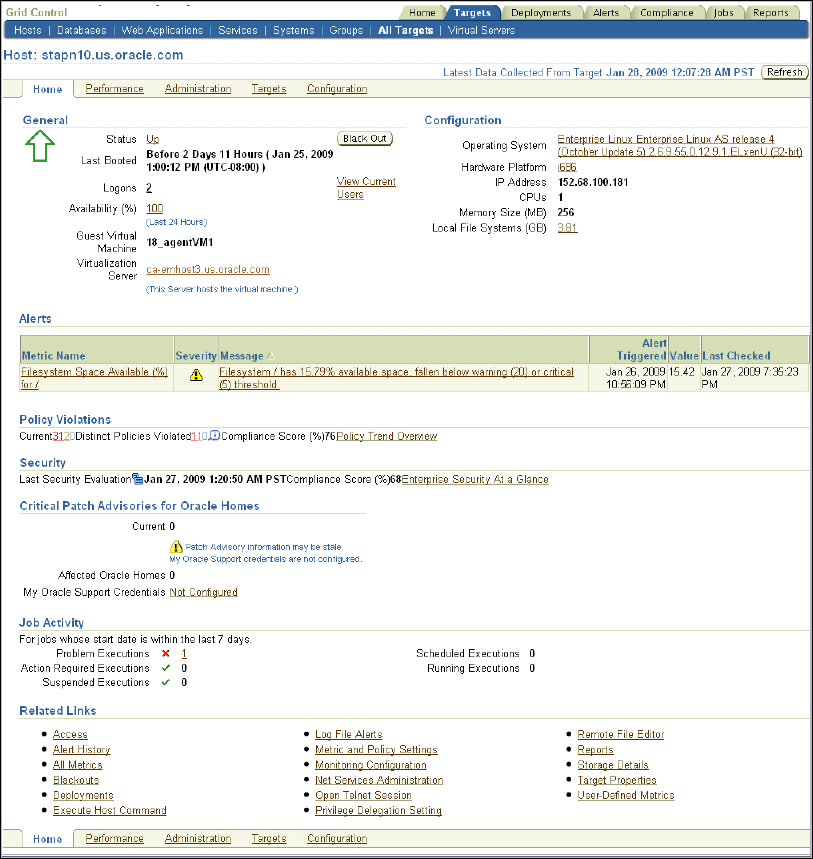
Task: Click the Message column sort arrow
Action: coord(270,356)
